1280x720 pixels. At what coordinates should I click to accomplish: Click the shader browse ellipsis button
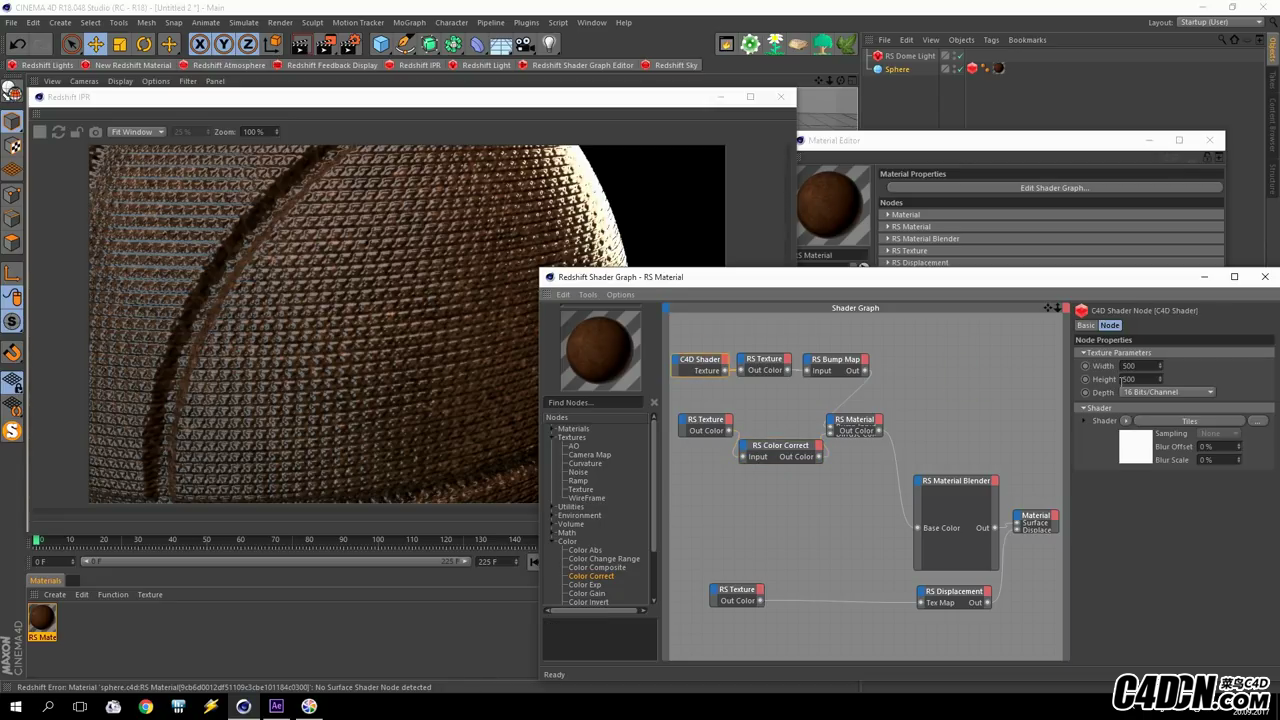click(x=1258, y=421)
